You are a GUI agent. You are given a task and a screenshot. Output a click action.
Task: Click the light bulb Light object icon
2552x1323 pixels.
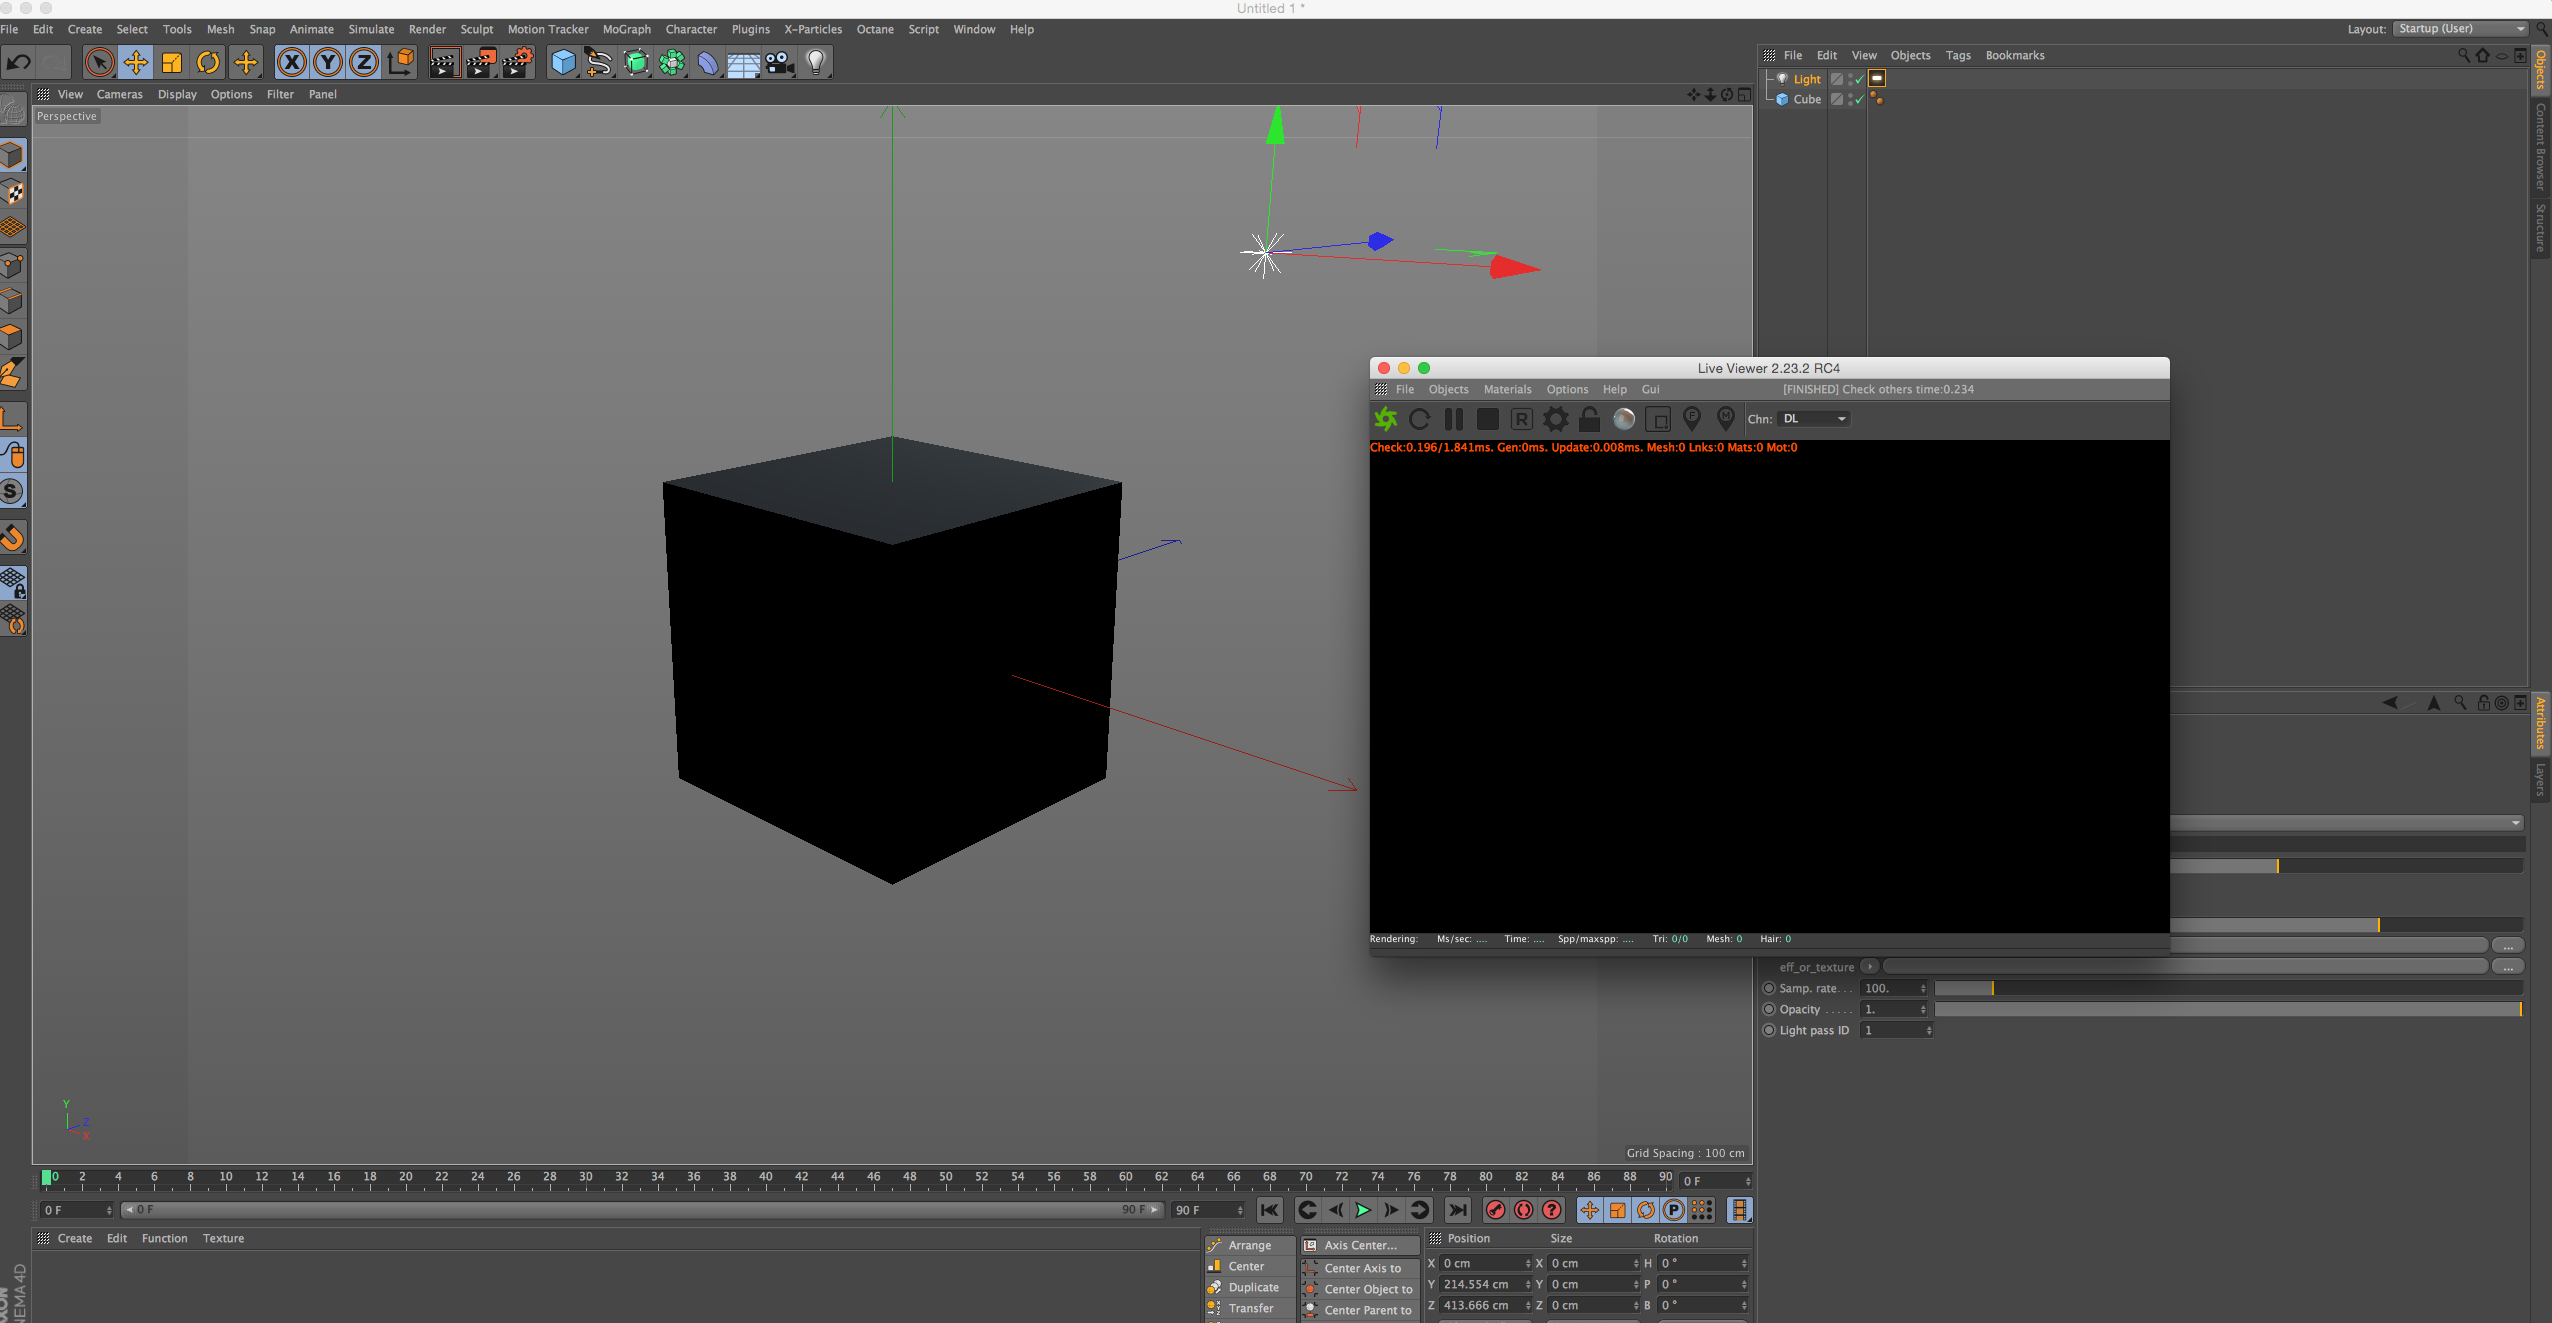(x=816, y=63)
